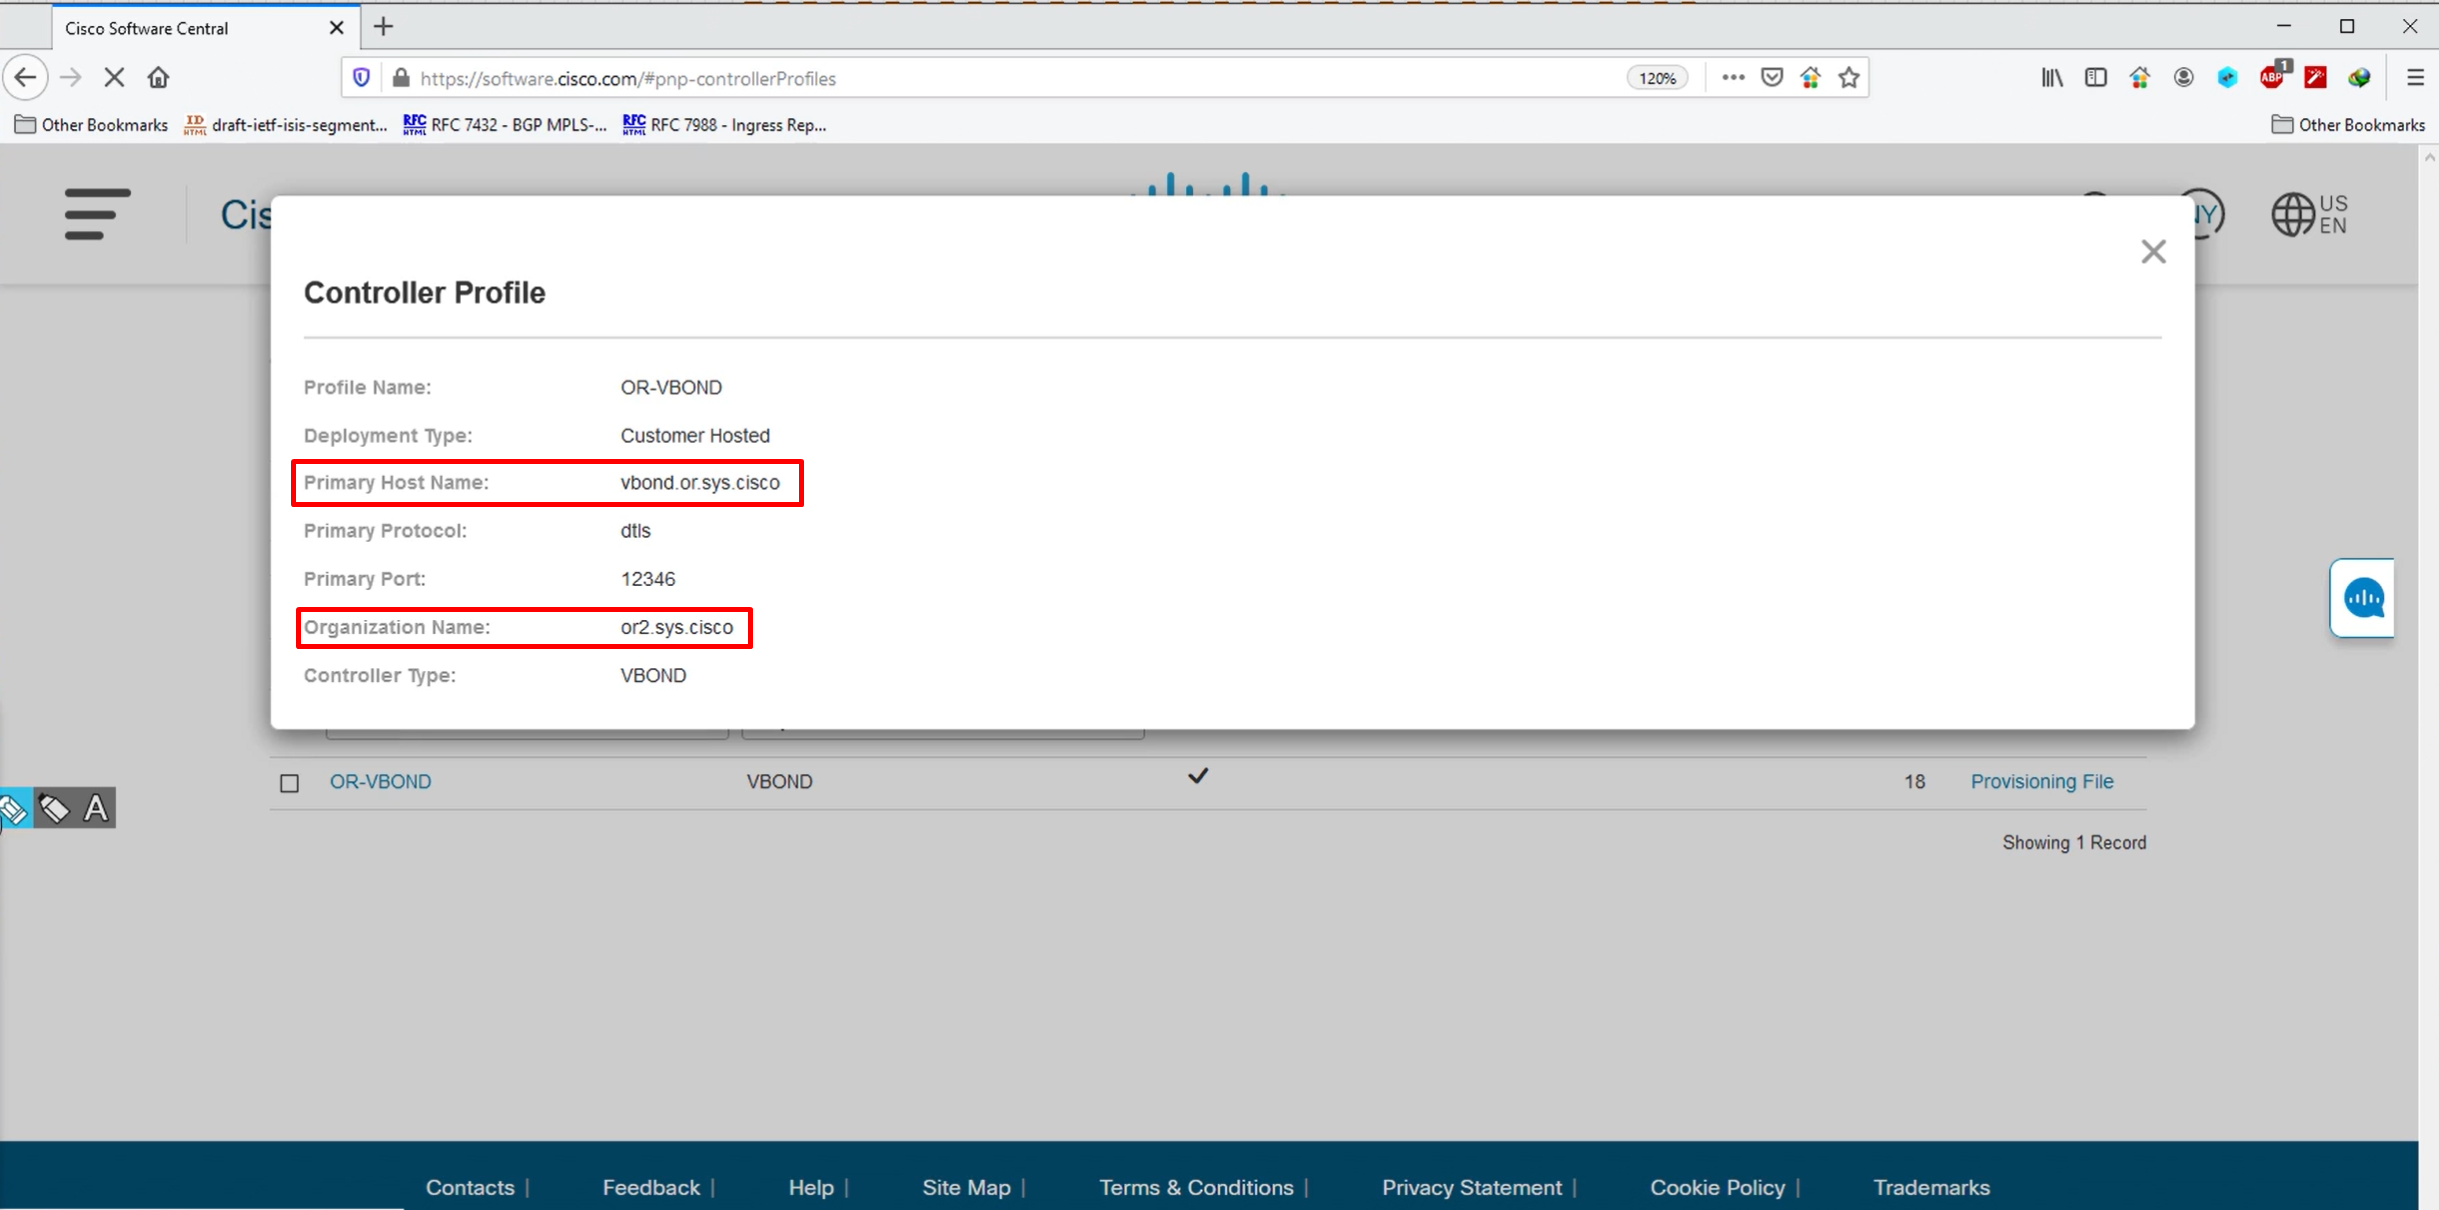The image size is (2439, 1210).
Task: Bookmark this page with star icon
Action: click(1849, 78)
